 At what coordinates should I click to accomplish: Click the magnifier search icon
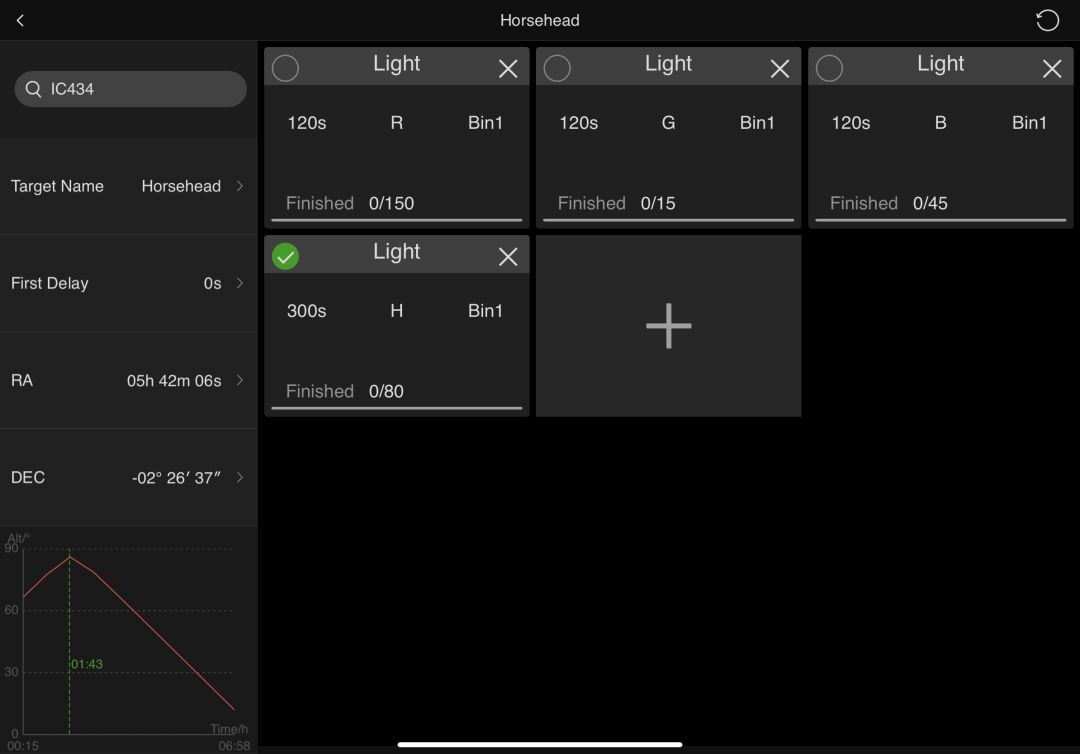[34, 89]
